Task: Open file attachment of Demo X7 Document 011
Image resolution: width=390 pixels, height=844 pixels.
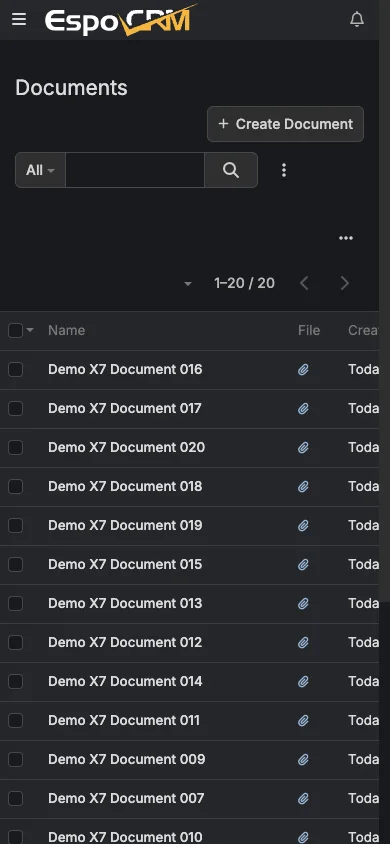Action: pyautogui.click(x=303, y=720)
